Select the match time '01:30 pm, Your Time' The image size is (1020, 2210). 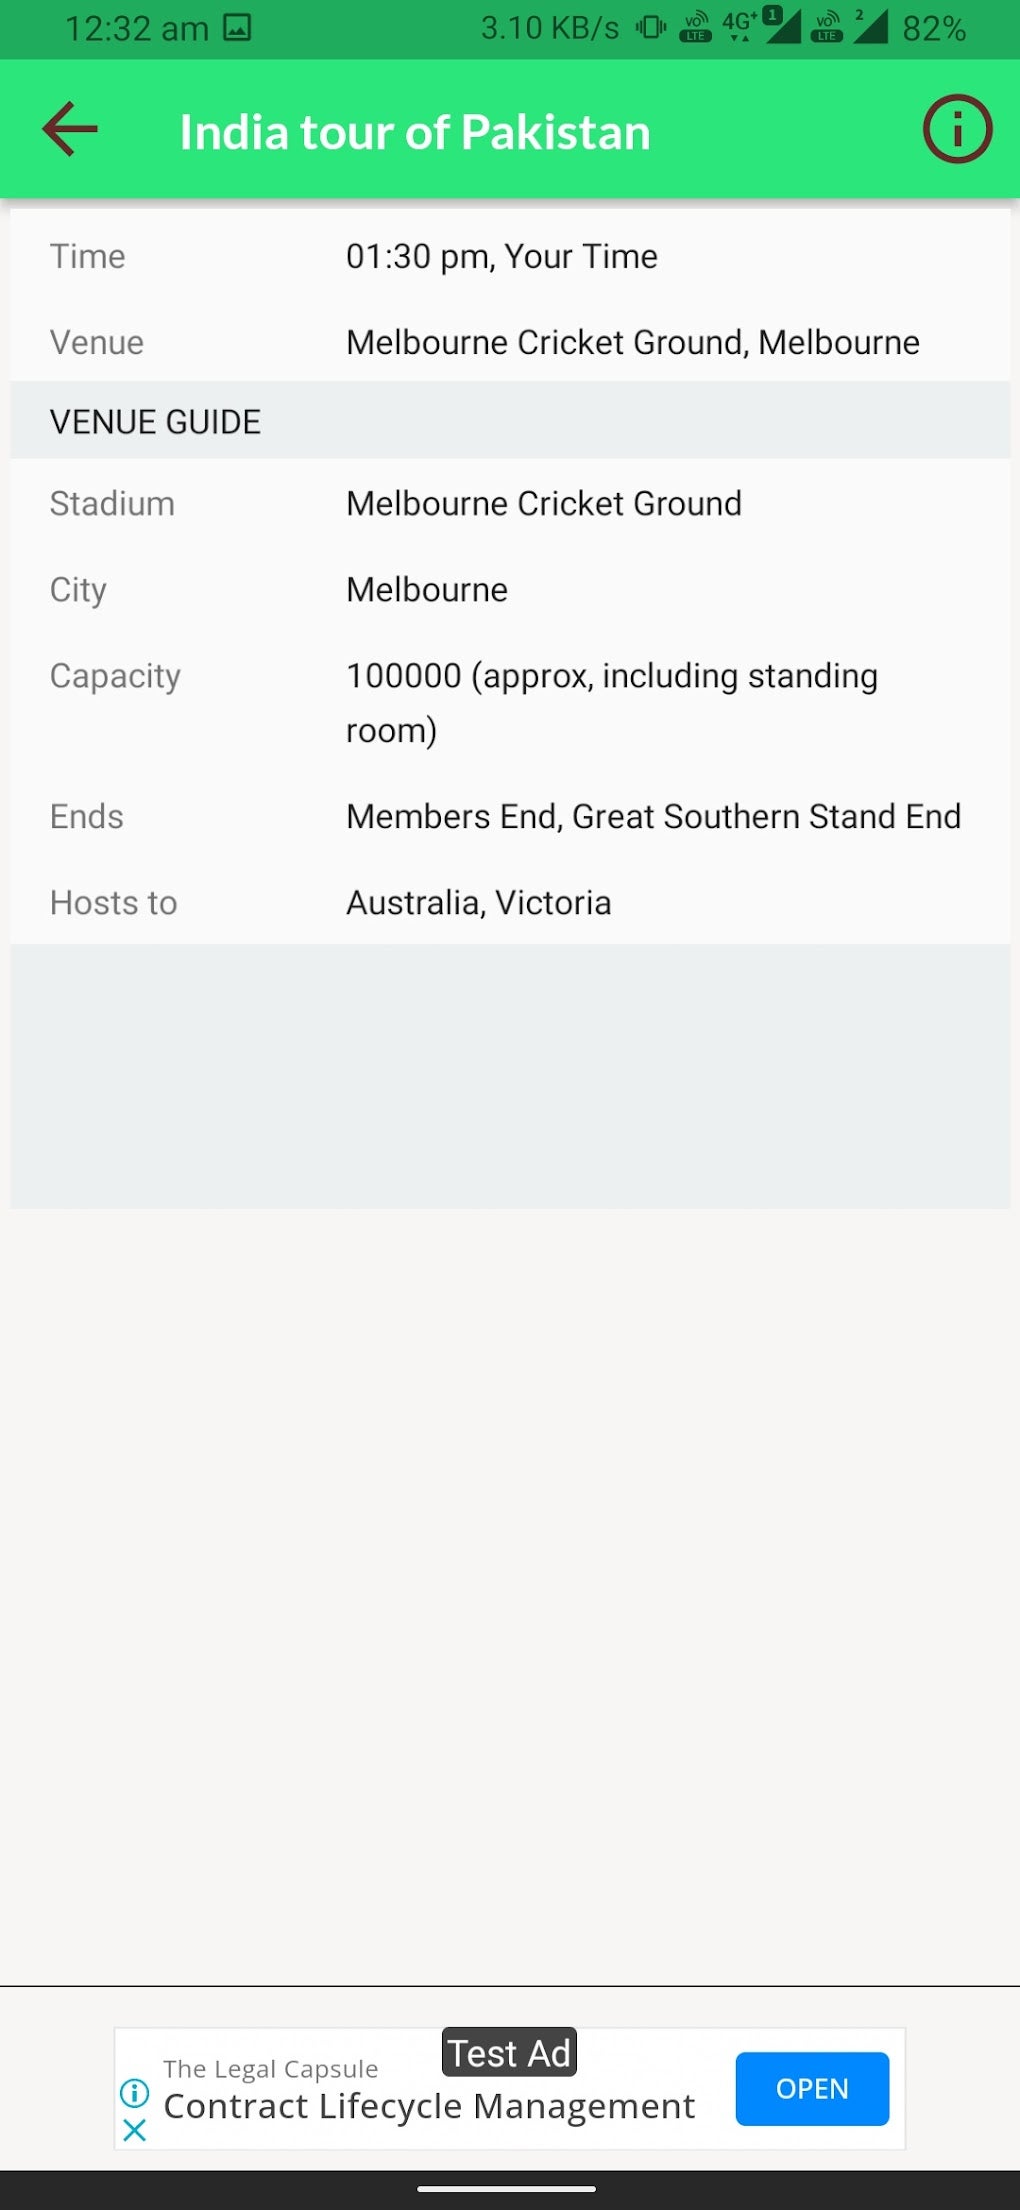[501, 257]
